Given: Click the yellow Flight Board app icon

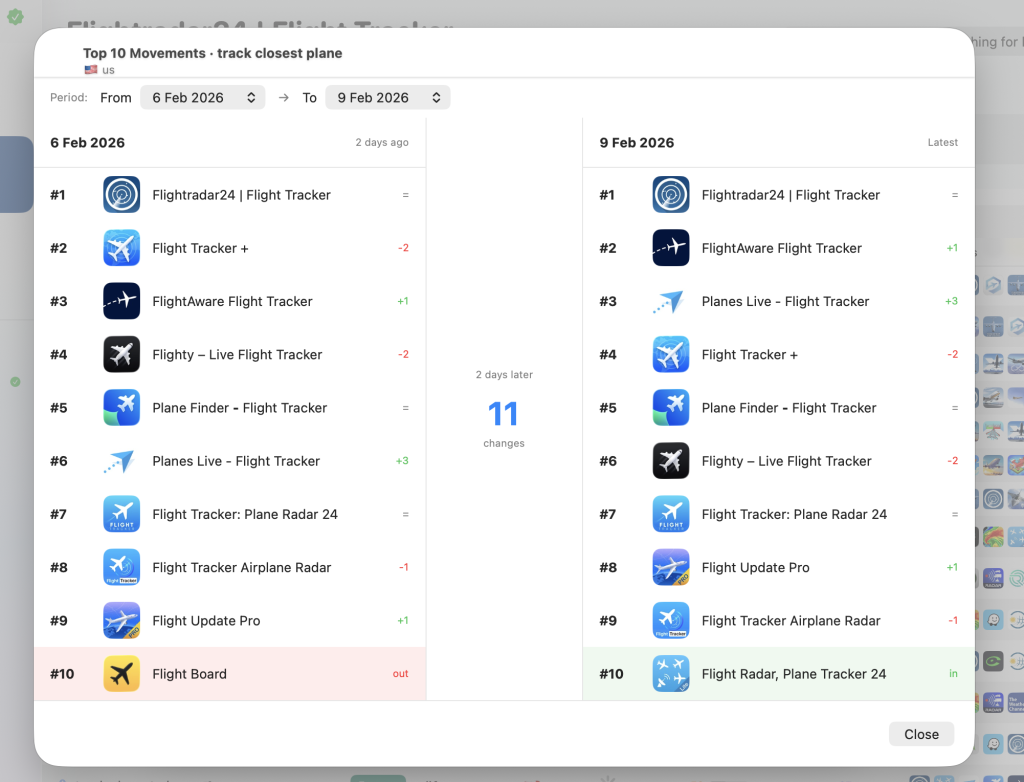Looking at the screenshot, I should (121, 674).
